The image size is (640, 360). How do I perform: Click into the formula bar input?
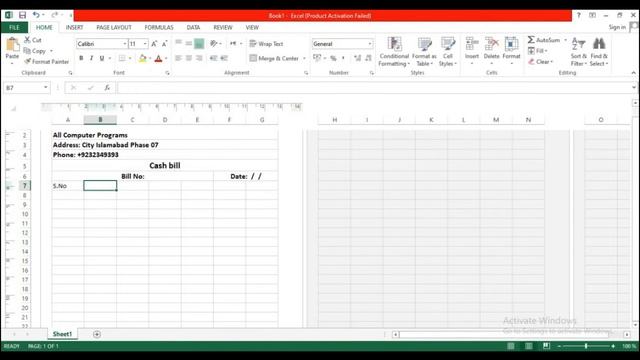pyautogui.click(x=375, y=88)
